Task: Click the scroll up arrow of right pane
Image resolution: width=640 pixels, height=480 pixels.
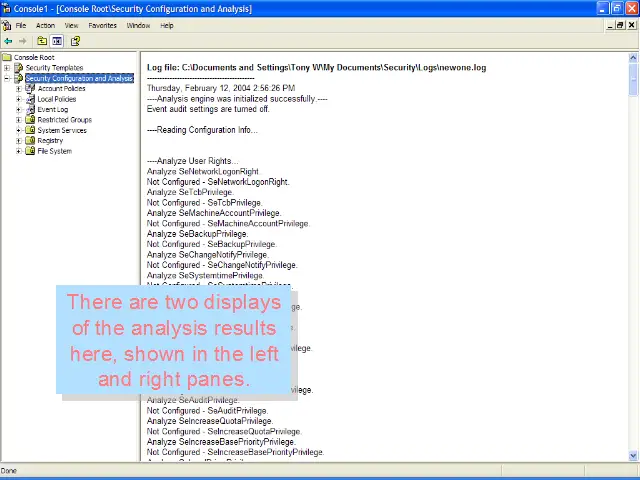Action: (x=634, y=59)
